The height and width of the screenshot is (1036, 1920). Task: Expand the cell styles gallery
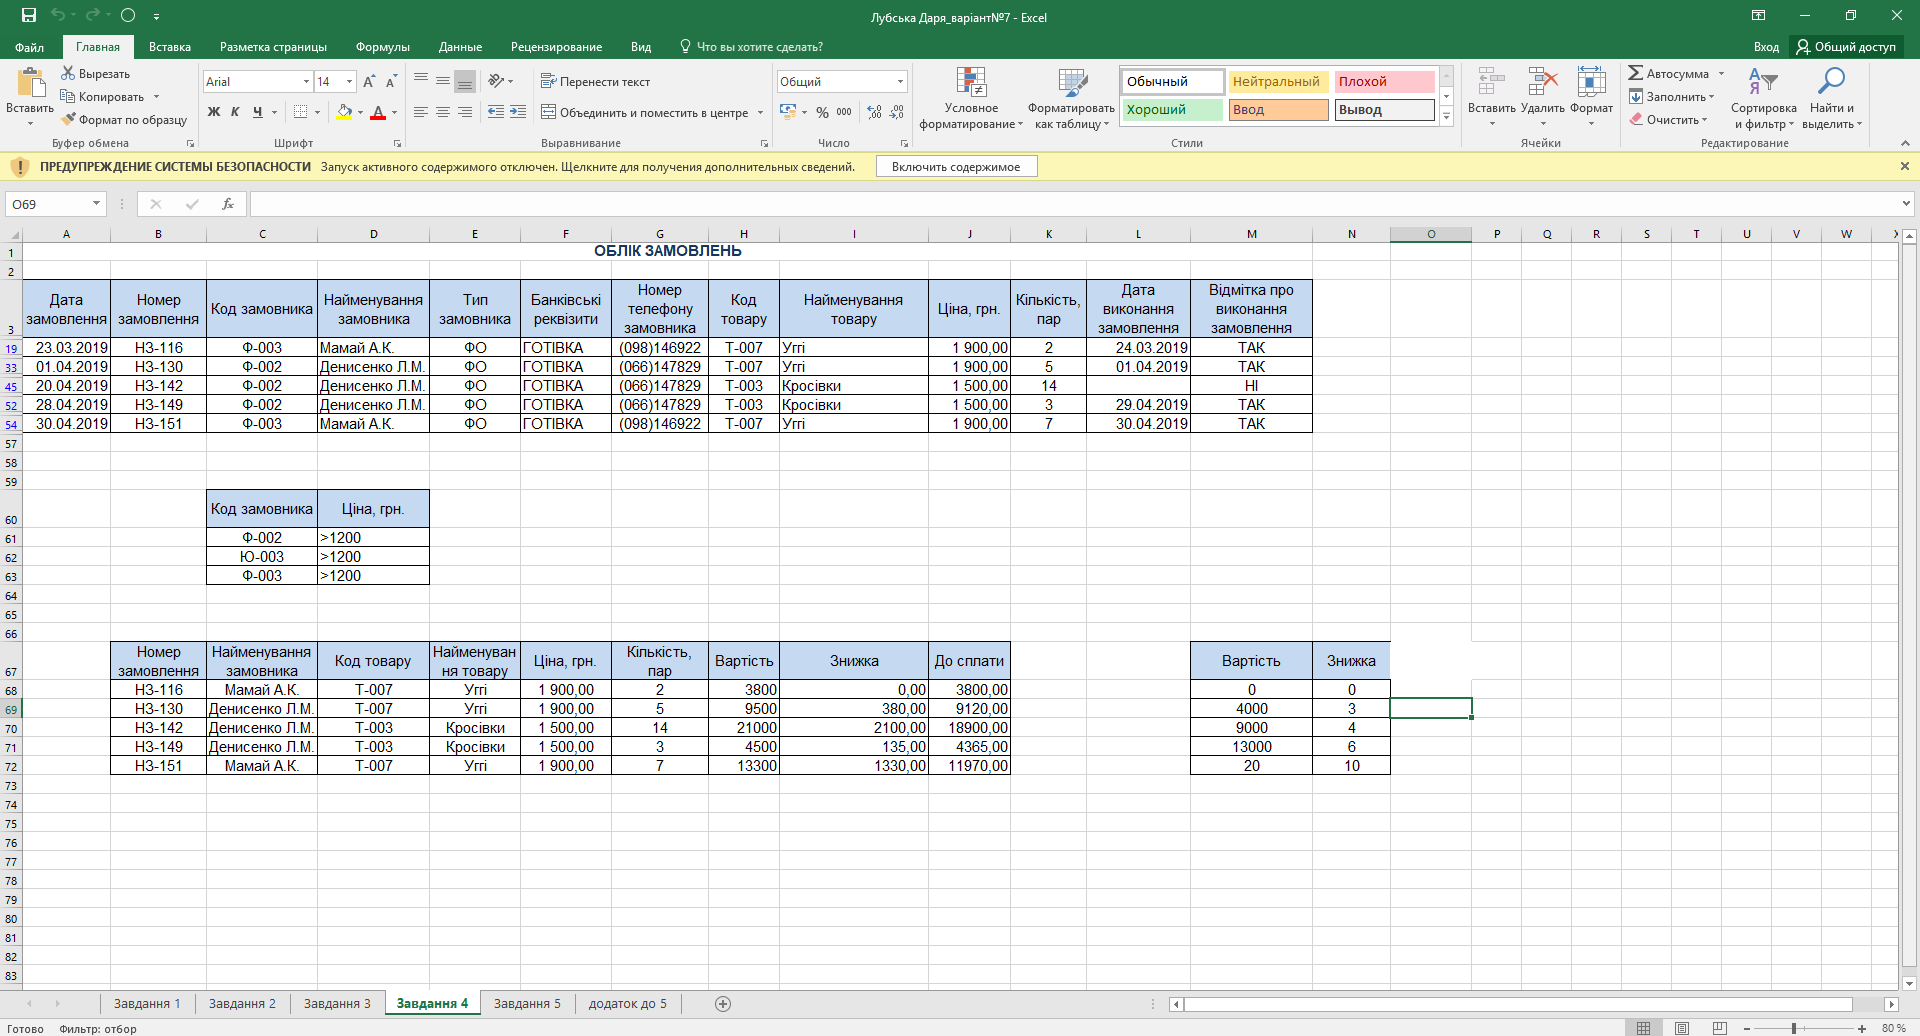pyautogui.click(x=1446, y=117)
